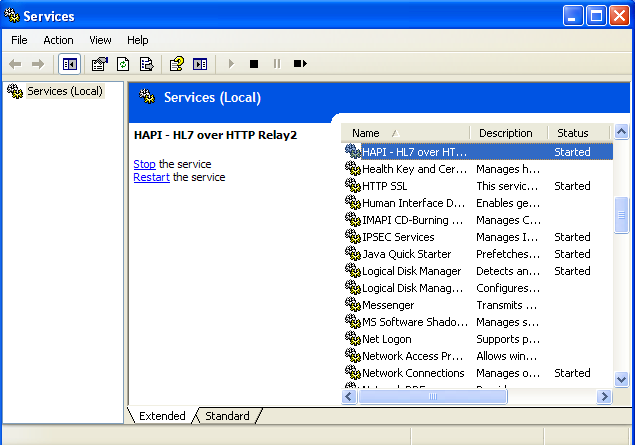Click the Stop the service link
635x445 pixels.
[145, 164]
